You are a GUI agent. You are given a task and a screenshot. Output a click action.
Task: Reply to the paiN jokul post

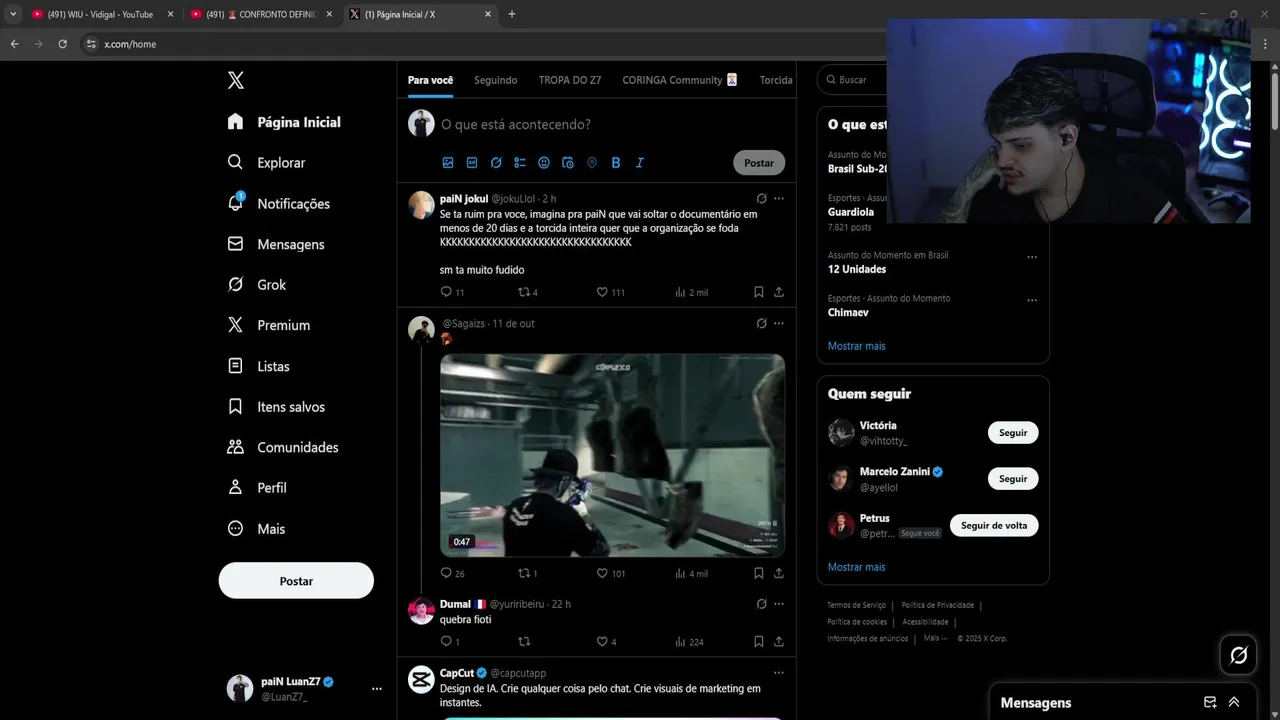(x=452, y=292)
